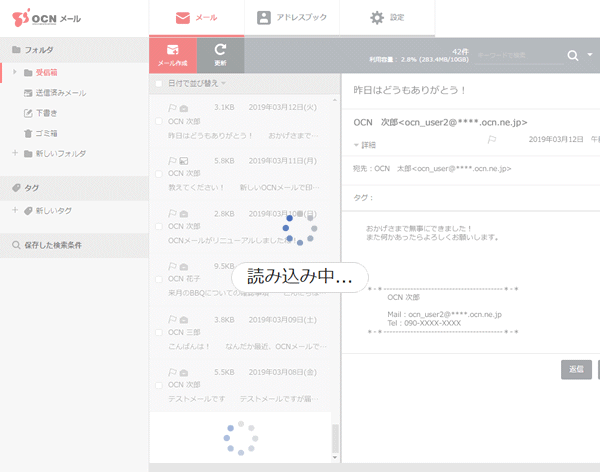Flag the OCN 花子 mail in list

[x=172, y=266]
